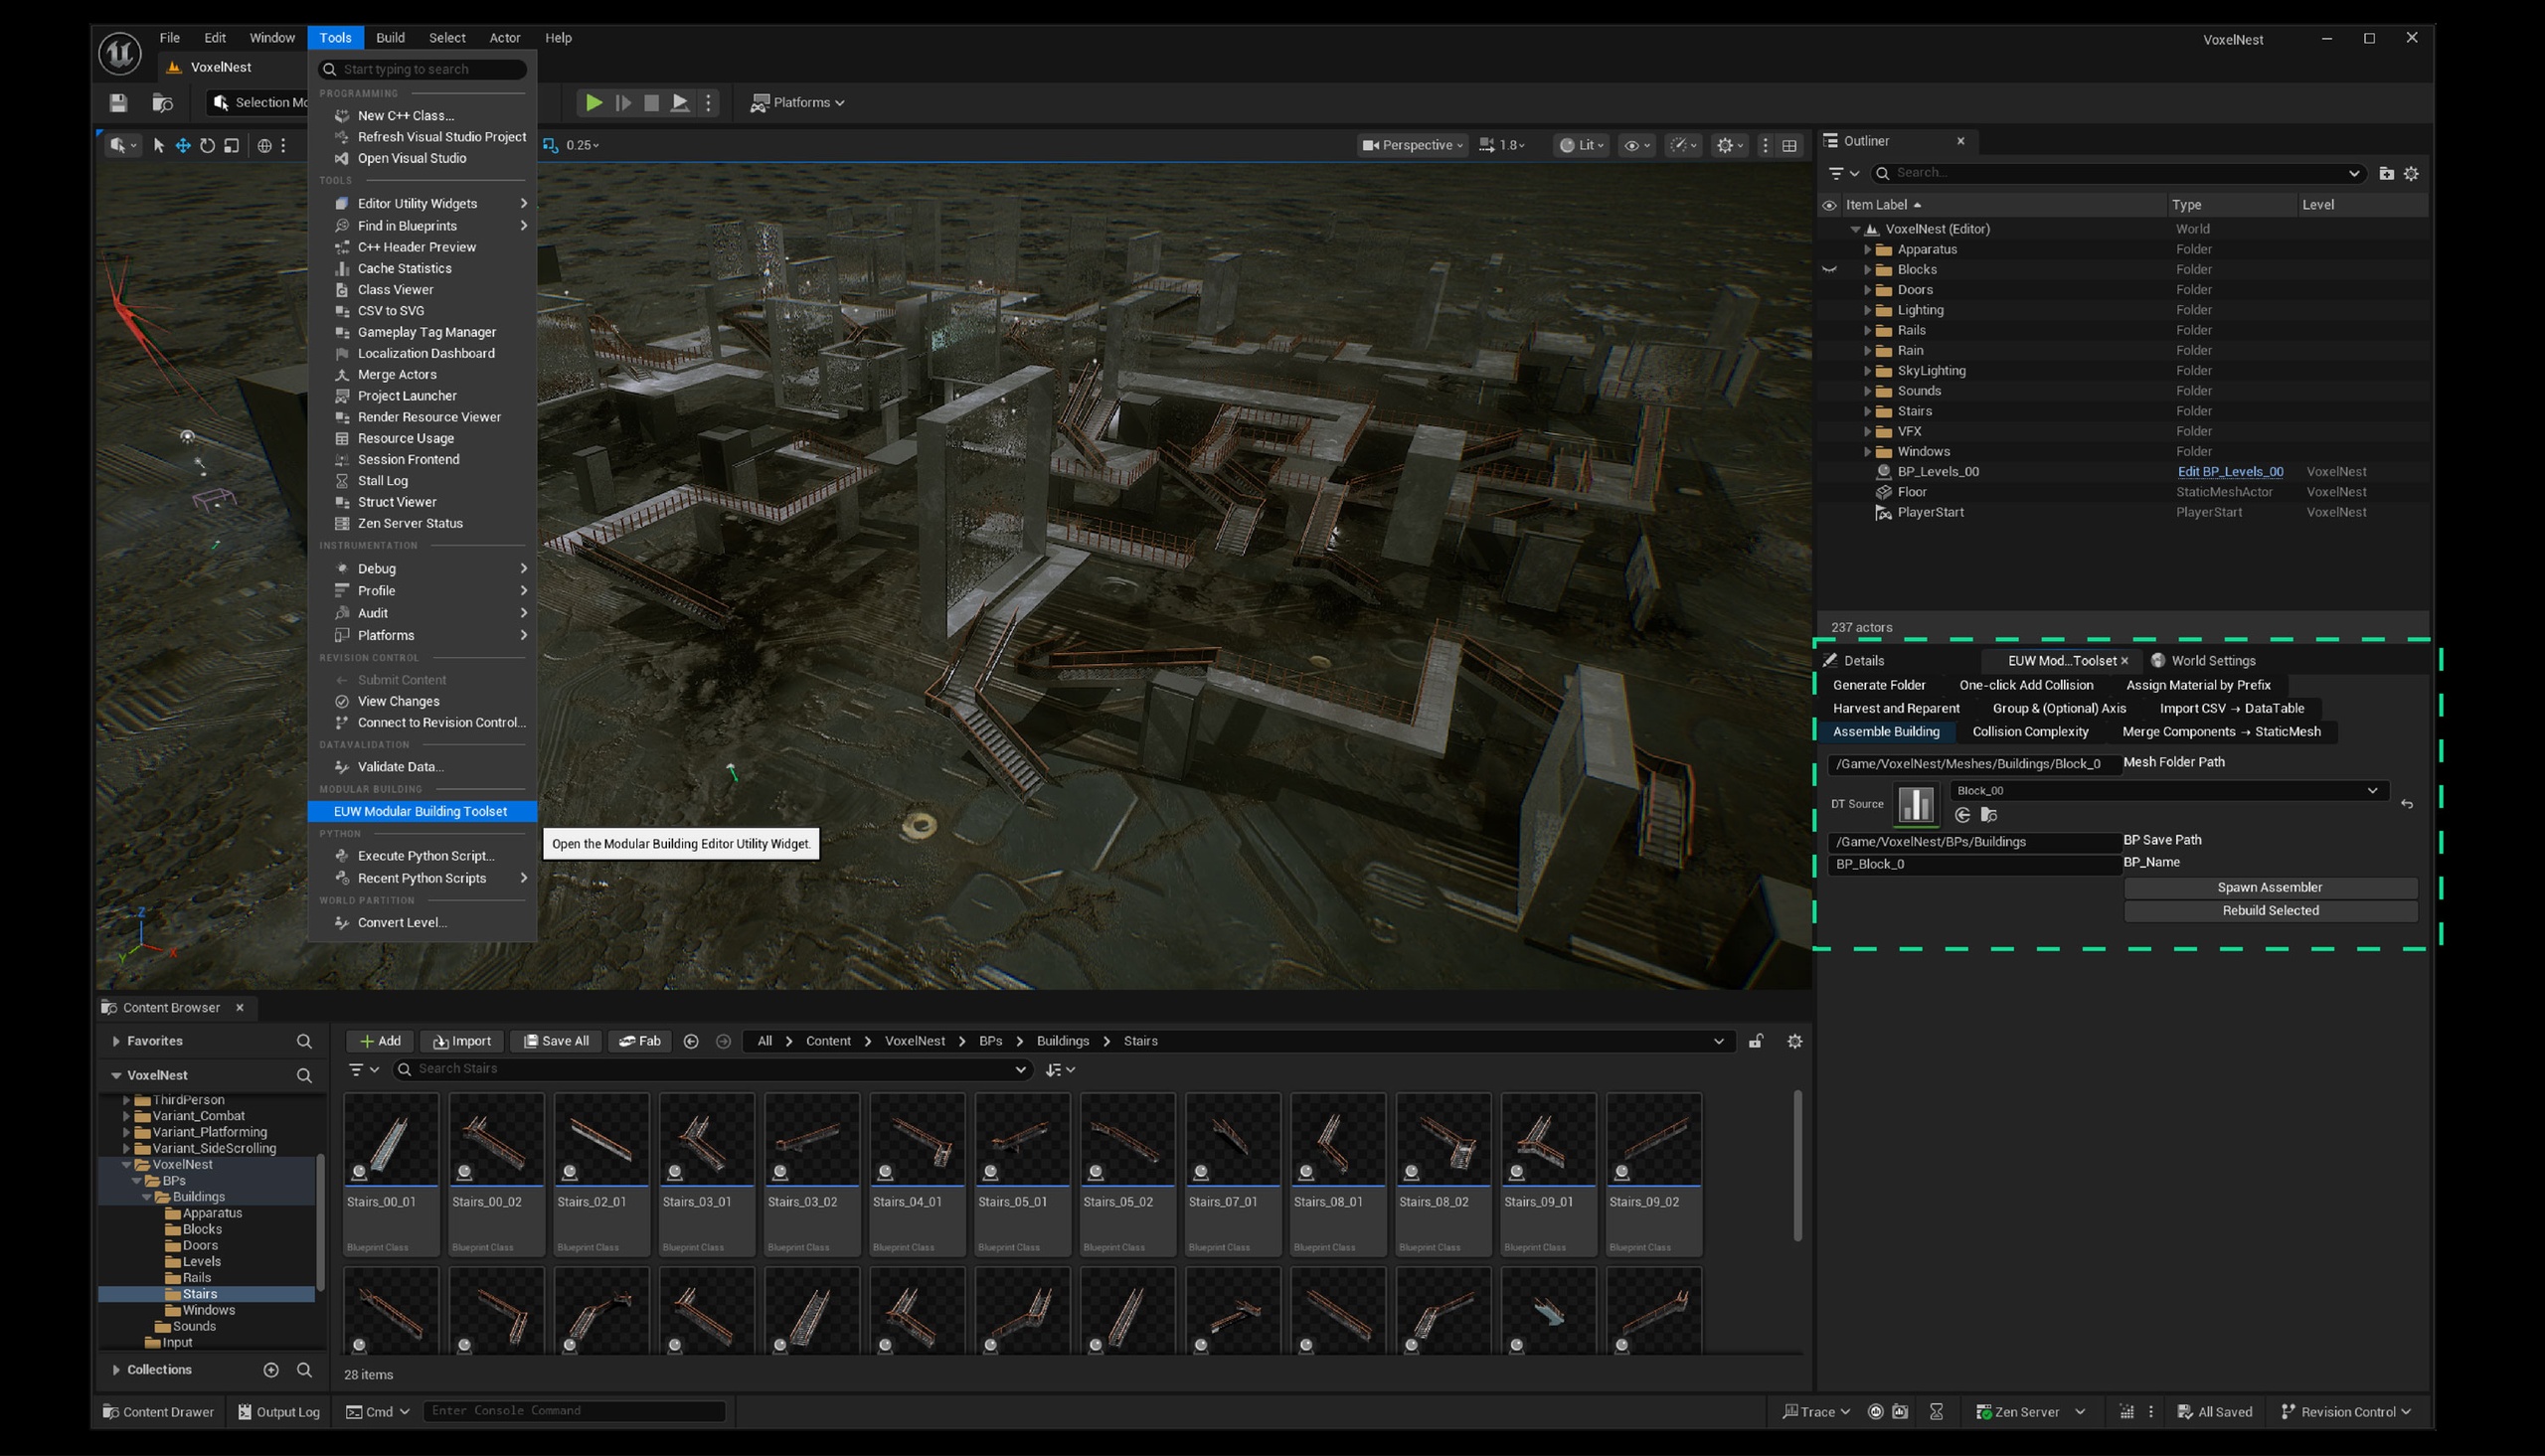Click the DT Source datatable thumbnail
Viewport: 2545px width, 1456px height.
point(1916,803)
